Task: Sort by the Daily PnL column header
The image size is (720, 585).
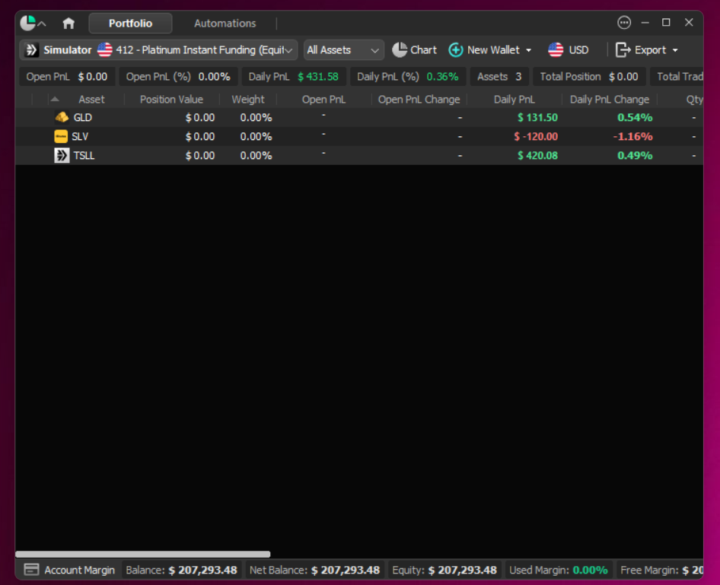Action: [514, 100]
